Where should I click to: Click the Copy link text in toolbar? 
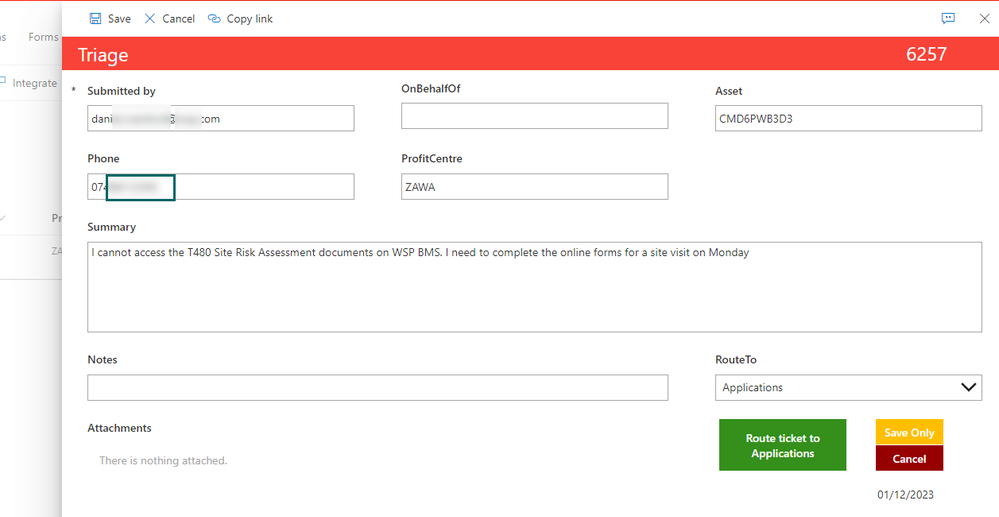coord(250,18)
